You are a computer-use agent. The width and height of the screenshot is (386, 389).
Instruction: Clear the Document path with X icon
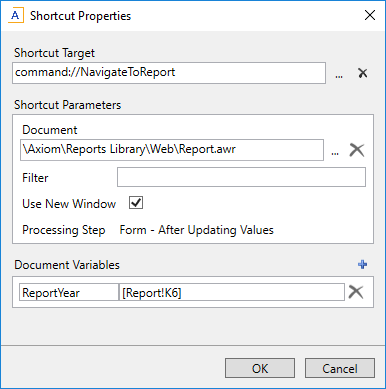pyautogui.click(x=357, y=150)
